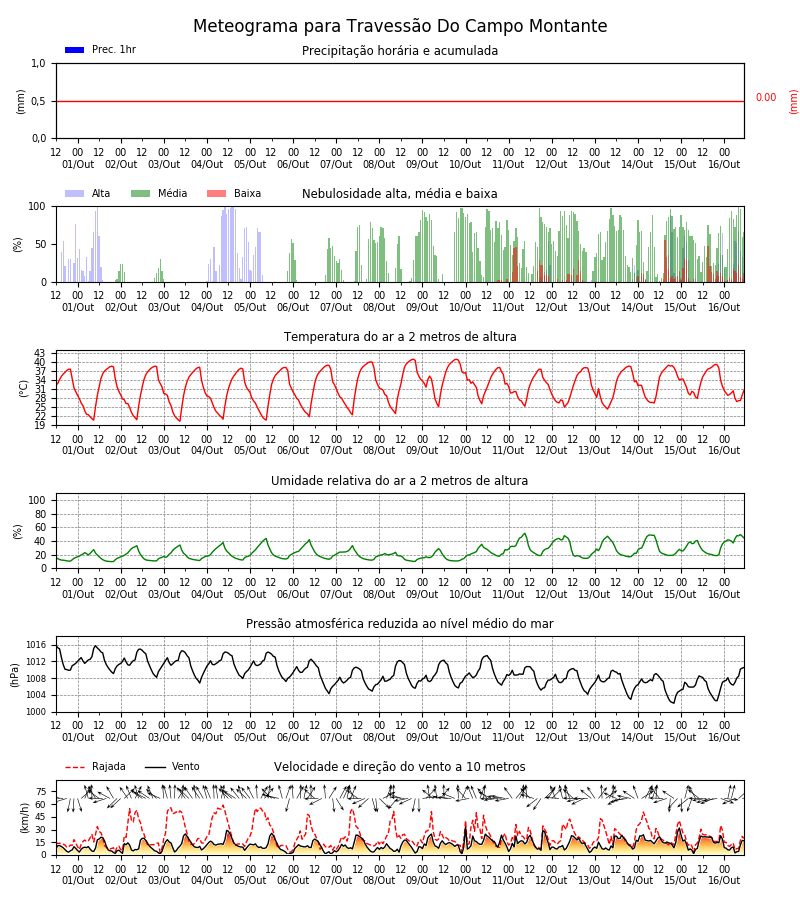Click the Temperatura do ar a 2 metros title

click(400, 337)
